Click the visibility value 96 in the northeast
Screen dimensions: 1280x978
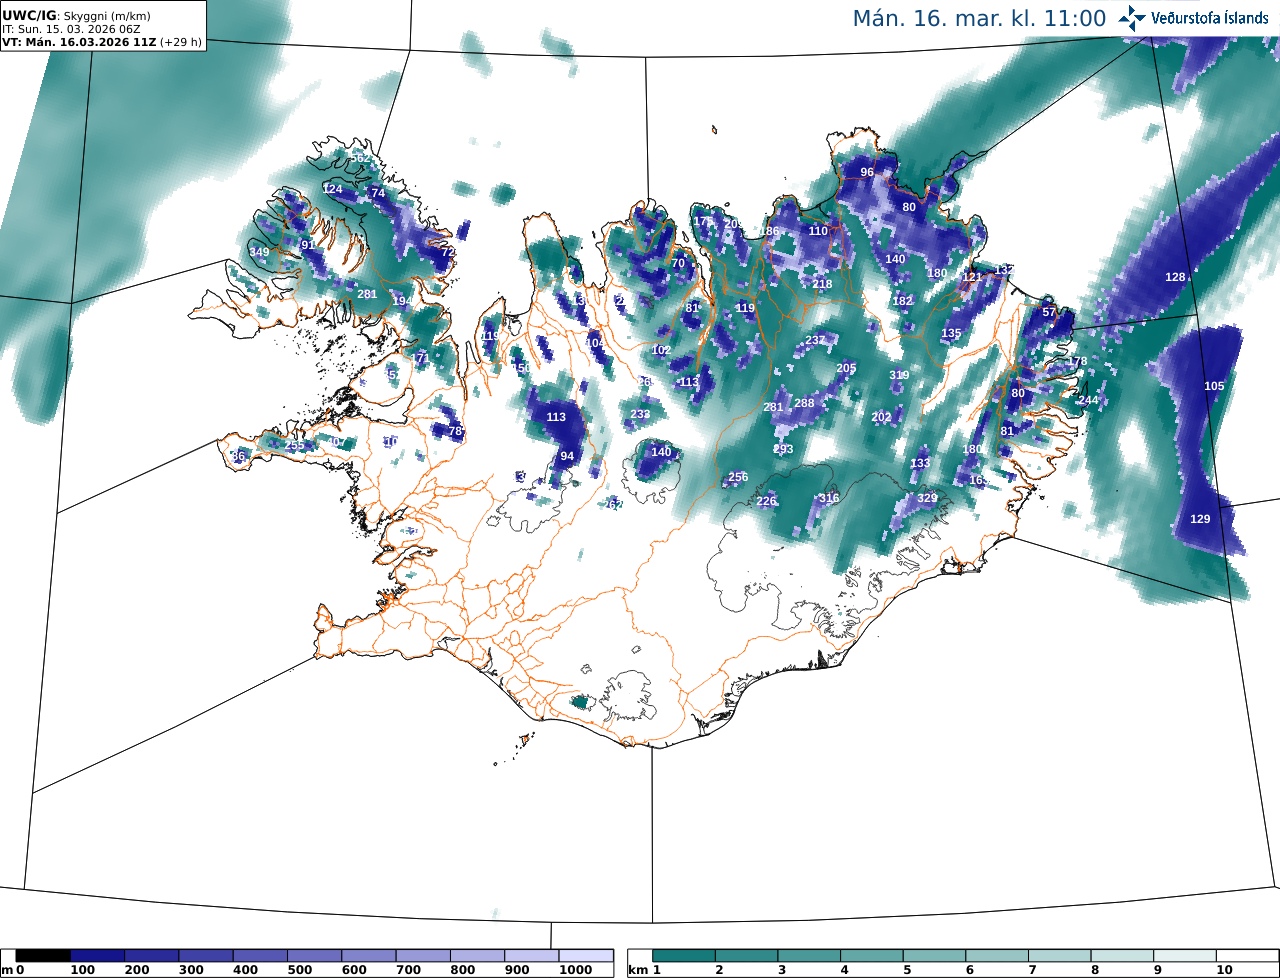pyautogui.click(x=867, y=172)
